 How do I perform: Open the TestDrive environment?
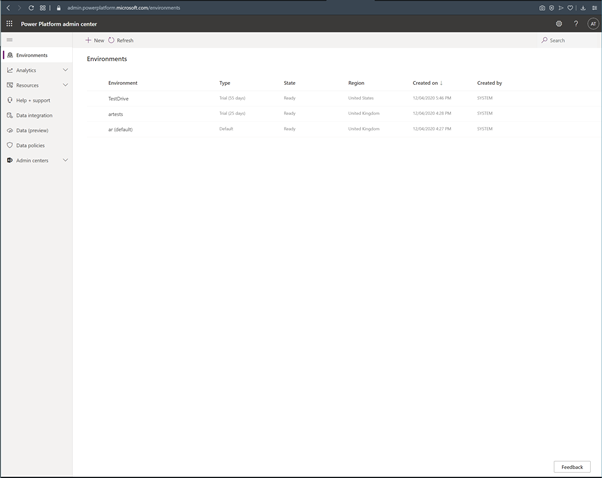click(119, 98)
